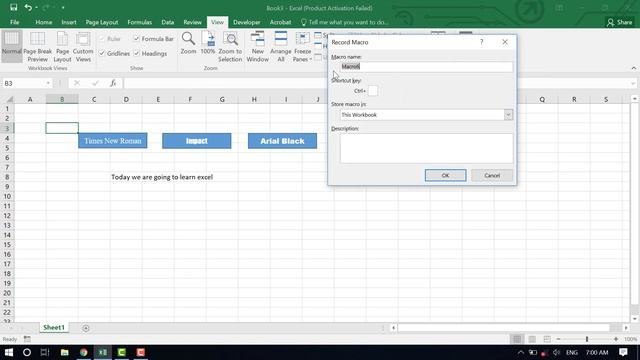640x360 pixels.
Task: Click the Times New Roman button shape
Action: 113,141
